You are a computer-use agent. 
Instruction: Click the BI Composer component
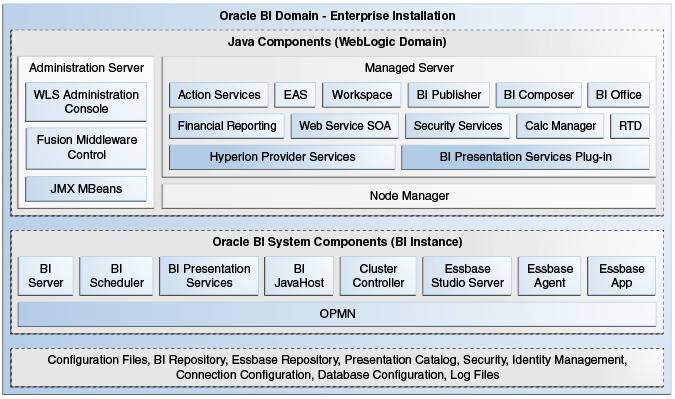pyautogui.click(x=539, y=95)
